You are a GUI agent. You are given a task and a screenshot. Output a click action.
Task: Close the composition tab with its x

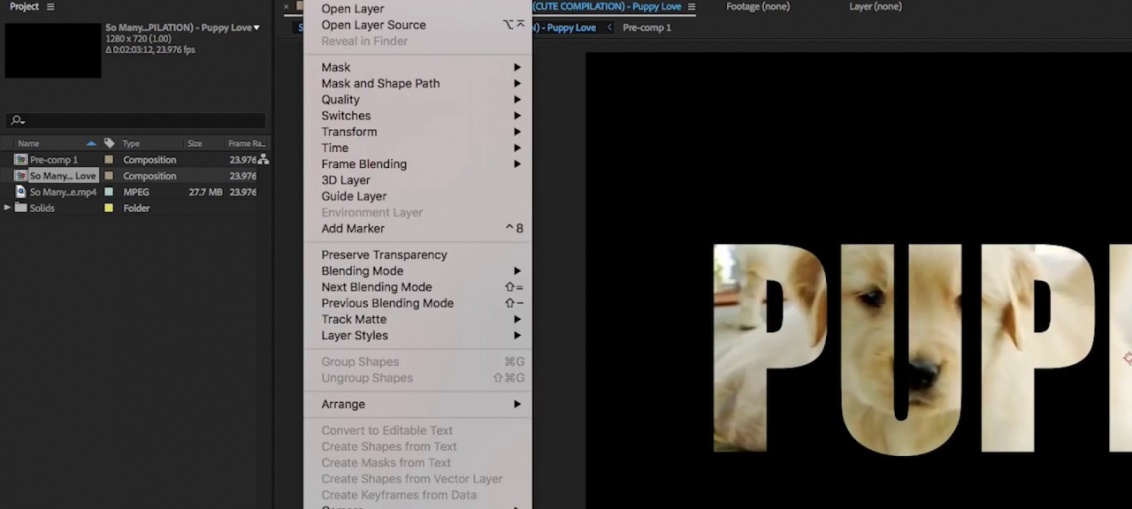[286, 6]
